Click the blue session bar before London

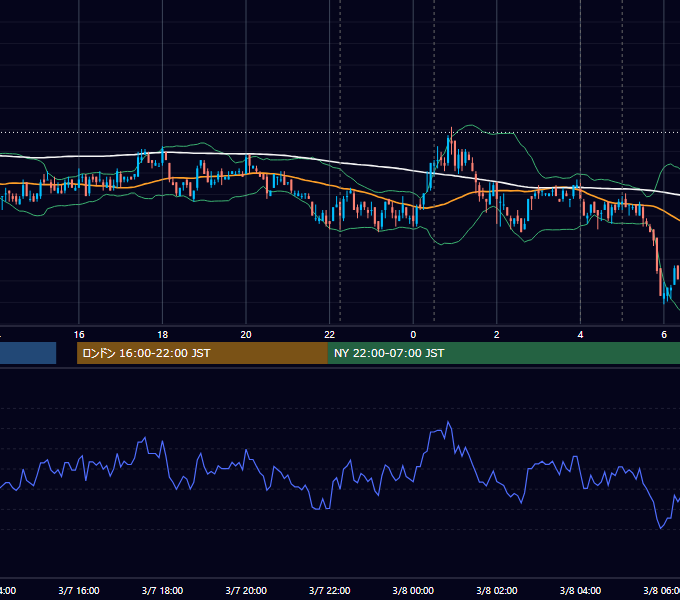28,353
